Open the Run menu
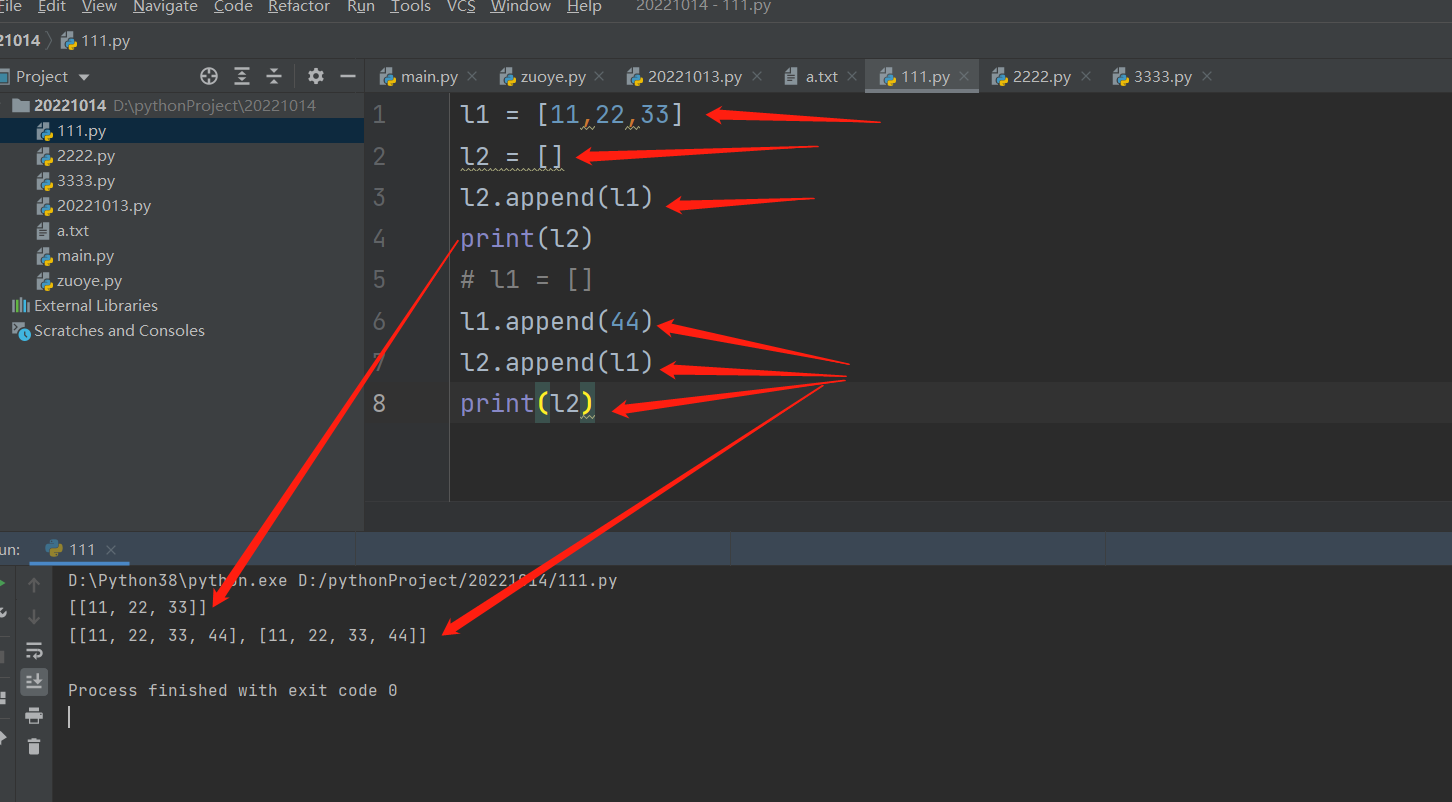This screenshot has height=802, width=1452. pyautogui.click(x=360, y=7)
